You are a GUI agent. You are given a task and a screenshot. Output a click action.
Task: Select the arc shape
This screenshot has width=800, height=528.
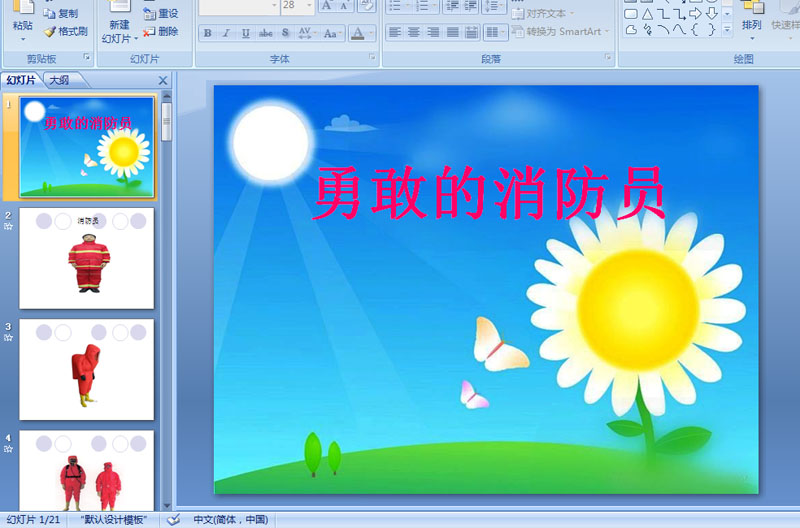pos(663,30)
